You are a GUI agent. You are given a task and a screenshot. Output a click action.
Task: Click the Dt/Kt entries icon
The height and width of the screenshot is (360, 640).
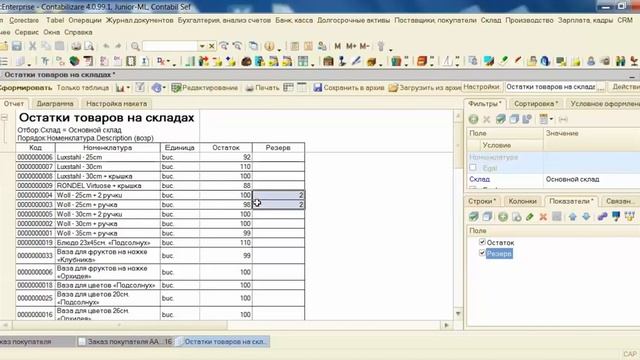161,61
